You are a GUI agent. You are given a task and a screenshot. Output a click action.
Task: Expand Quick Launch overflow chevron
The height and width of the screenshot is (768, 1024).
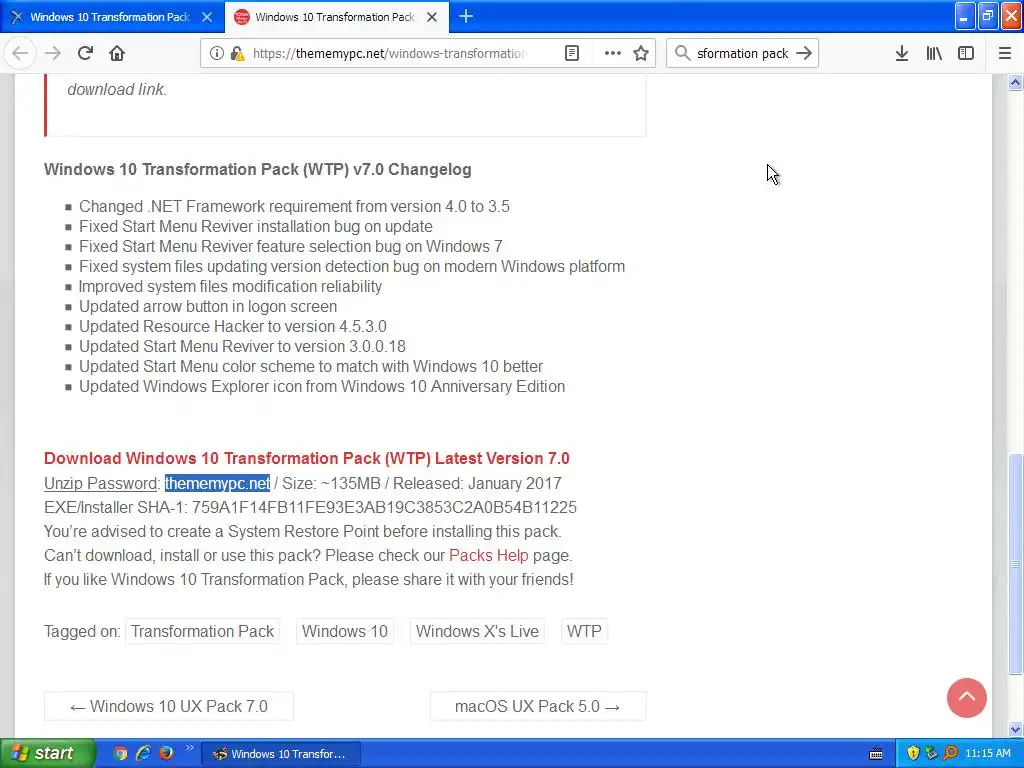tap(189, 748)
